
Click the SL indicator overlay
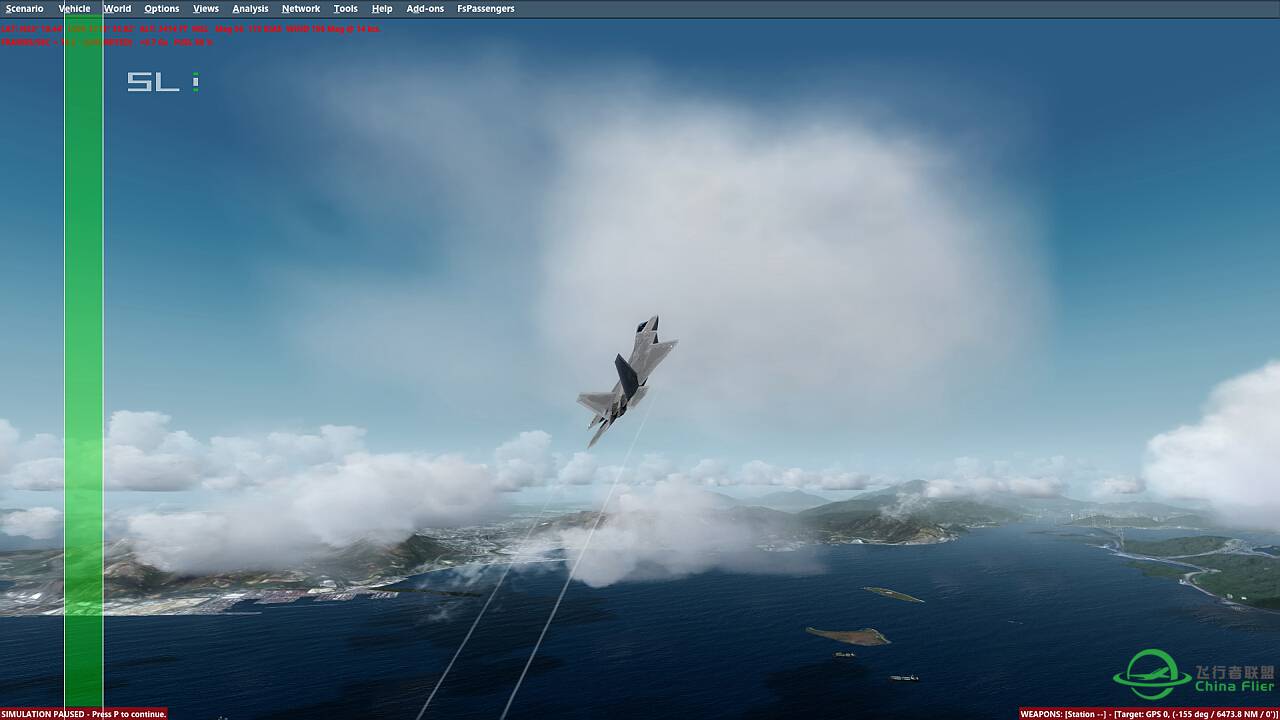162,82
